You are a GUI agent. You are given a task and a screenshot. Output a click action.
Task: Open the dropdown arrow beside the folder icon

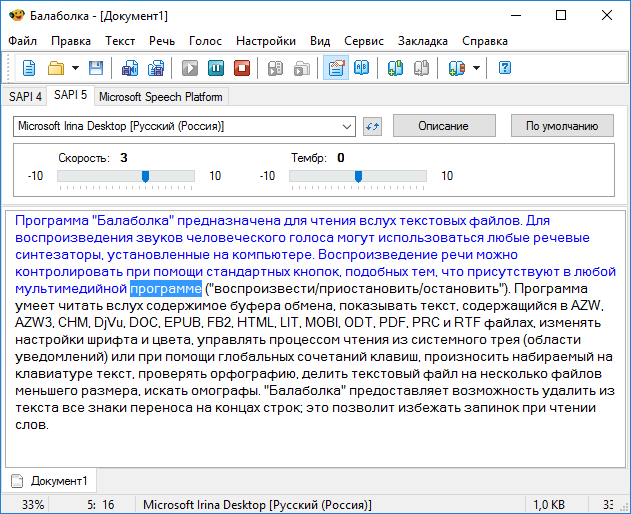click(x=75, y=68)
